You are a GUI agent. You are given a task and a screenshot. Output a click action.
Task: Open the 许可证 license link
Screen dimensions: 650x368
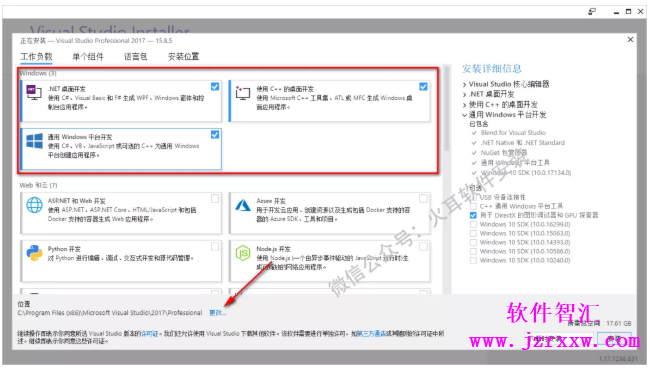click(150, 334)
